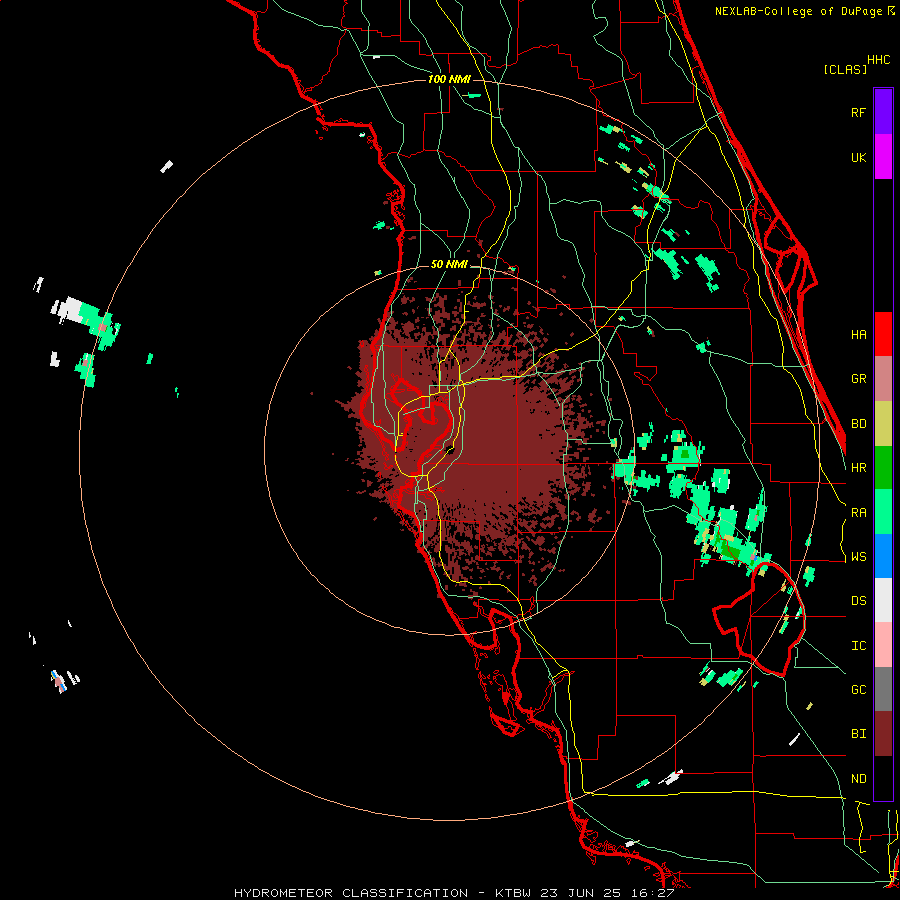Image resolution: width=900 pixels, height=900 pixels.
Task: Click the purple RF color swatch
Action: pos(883,112)
